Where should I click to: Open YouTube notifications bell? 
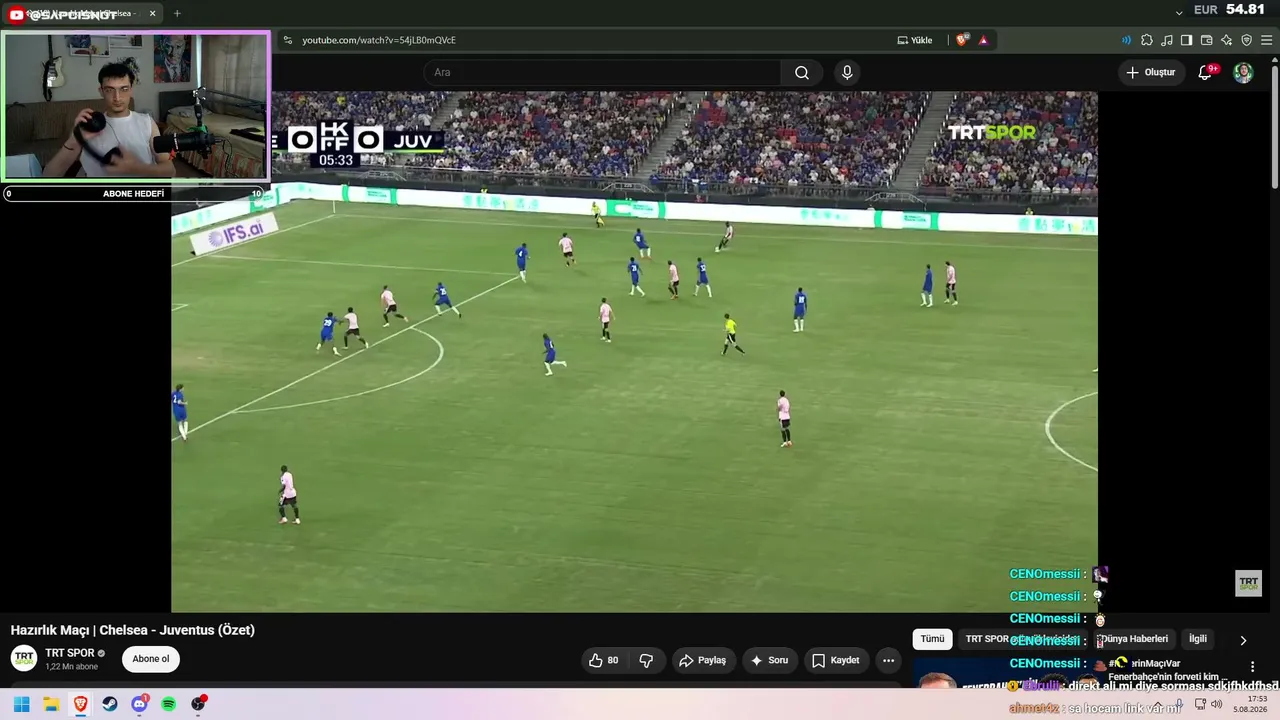click(x=1205, y=72)
